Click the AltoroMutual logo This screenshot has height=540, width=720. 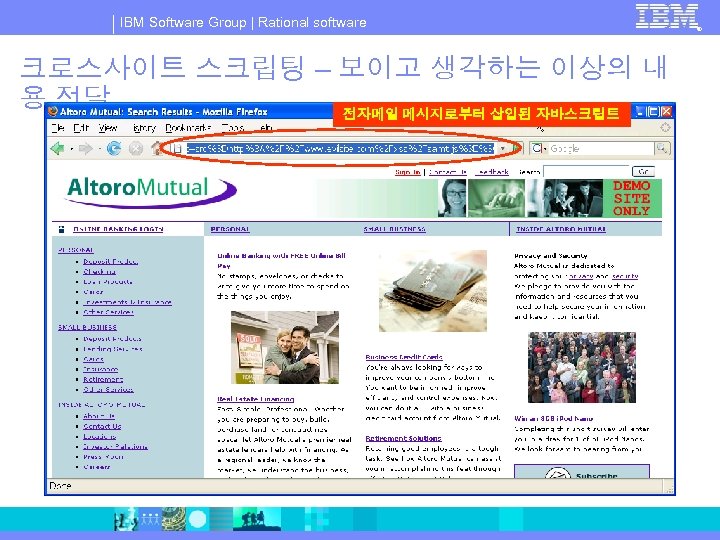(x=151, y=191)
